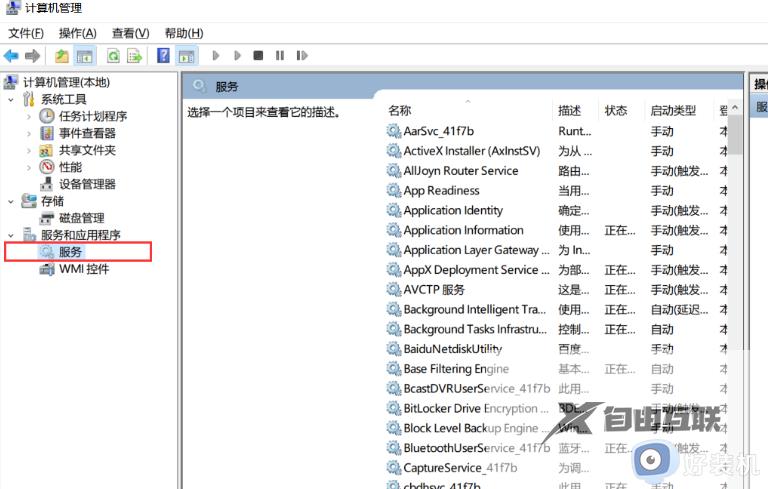This screenshot has width=768, height=489.
Task: Select 性能 in the tree
Action: (x=71, y=167)
